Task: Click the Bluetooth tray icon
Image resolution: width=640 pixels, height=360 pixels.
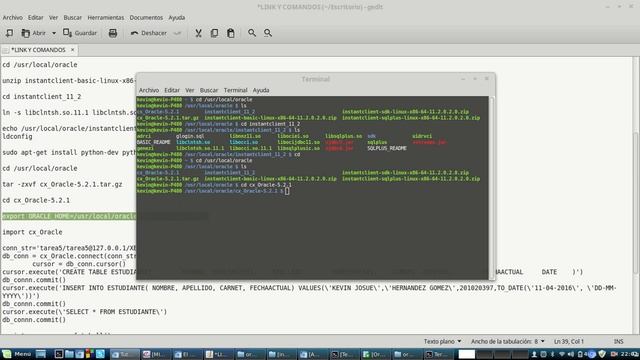Action: pyautogui.click(x=553, y=354)
